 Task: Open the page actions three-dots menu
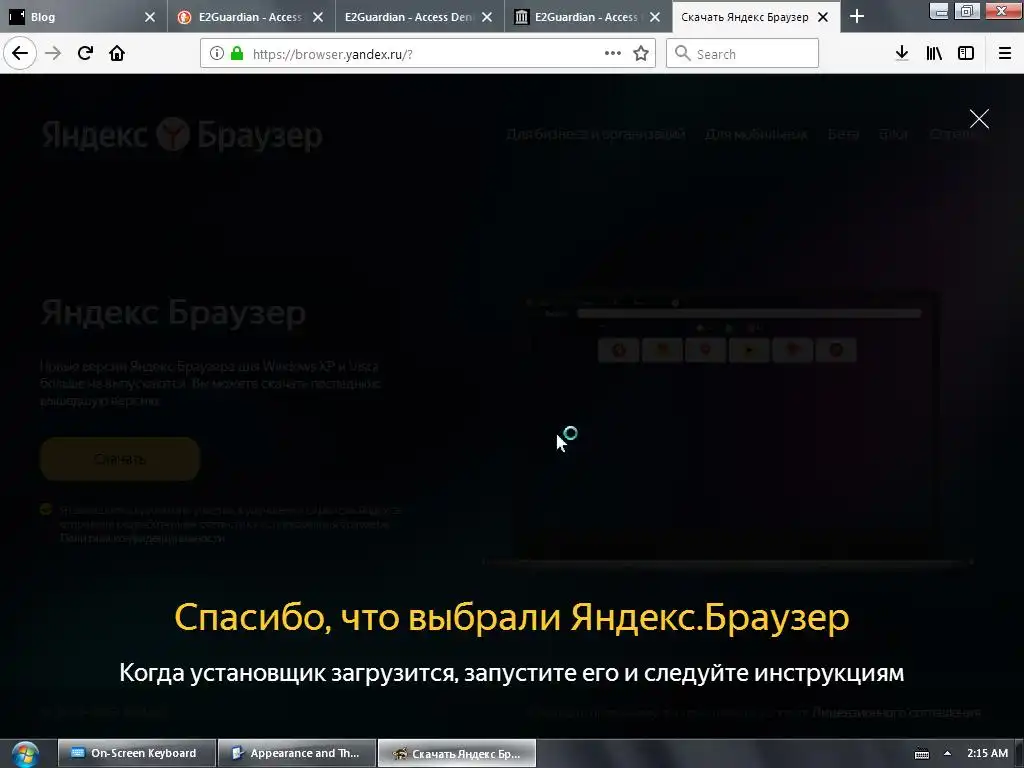(x=613, y=54)
